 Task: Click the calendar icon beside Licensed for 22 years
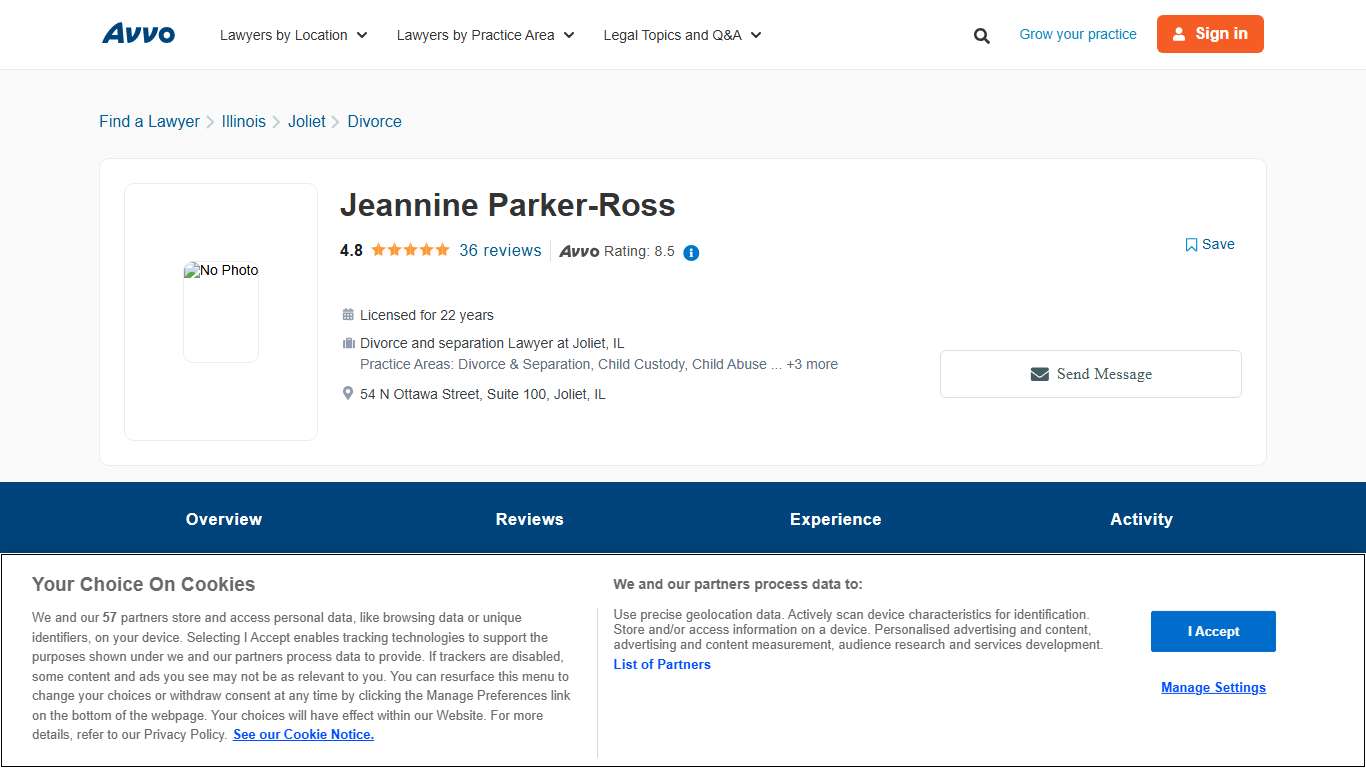coord(347,314)
